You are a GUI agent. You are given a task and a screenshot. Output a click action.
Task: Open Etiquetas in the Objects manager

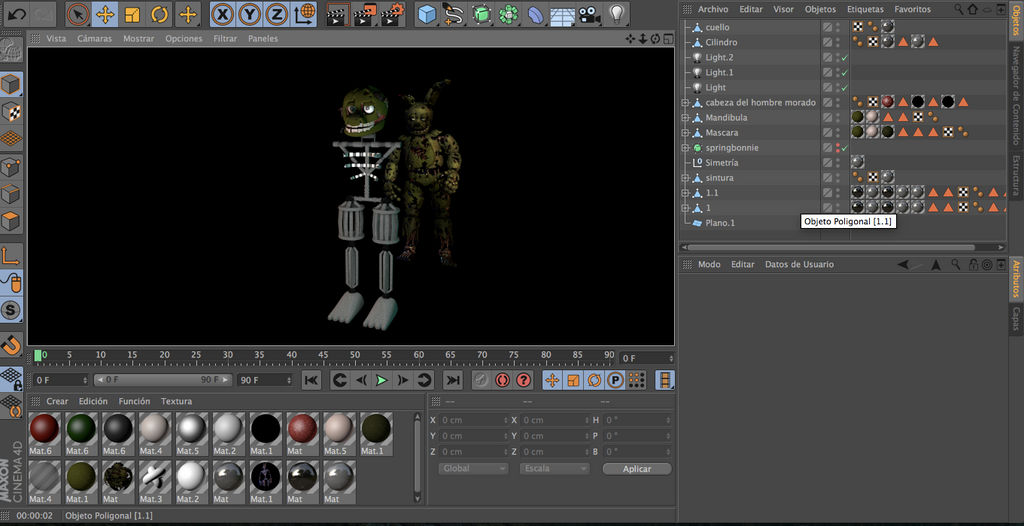[865, 9]
